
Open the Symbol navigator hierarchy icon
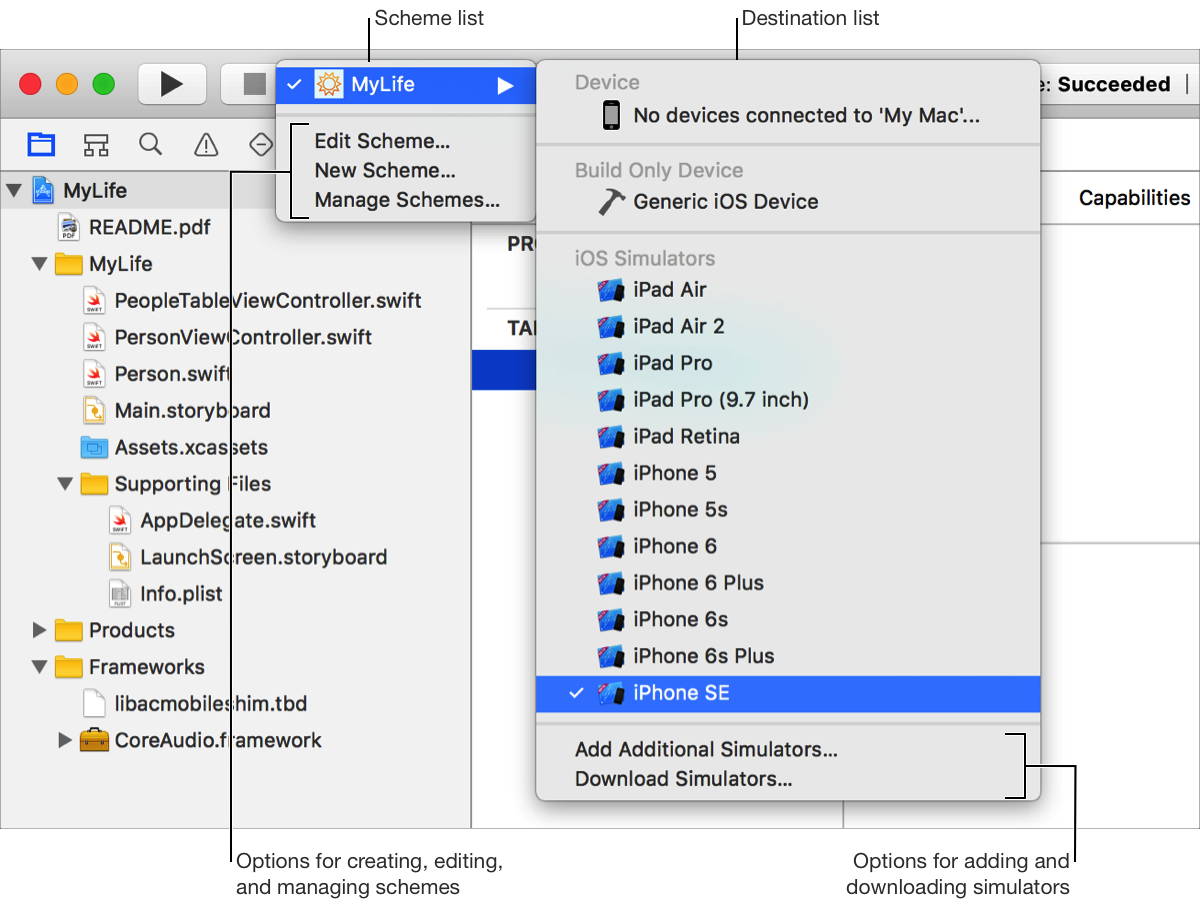[x=96, y=145]
